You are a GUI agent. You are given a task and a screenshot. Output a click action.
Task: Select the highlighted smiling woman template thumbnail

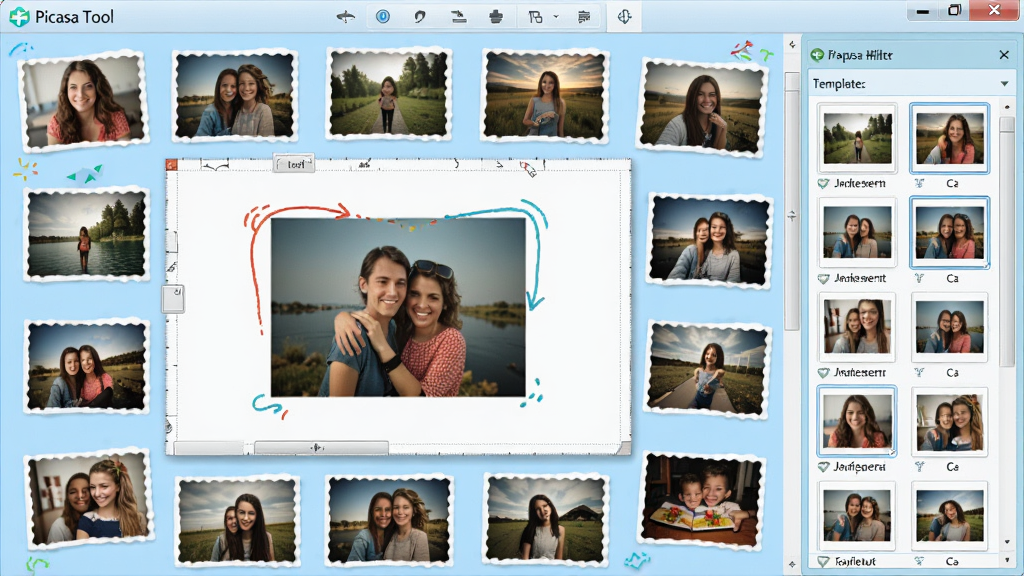(856, 421)
